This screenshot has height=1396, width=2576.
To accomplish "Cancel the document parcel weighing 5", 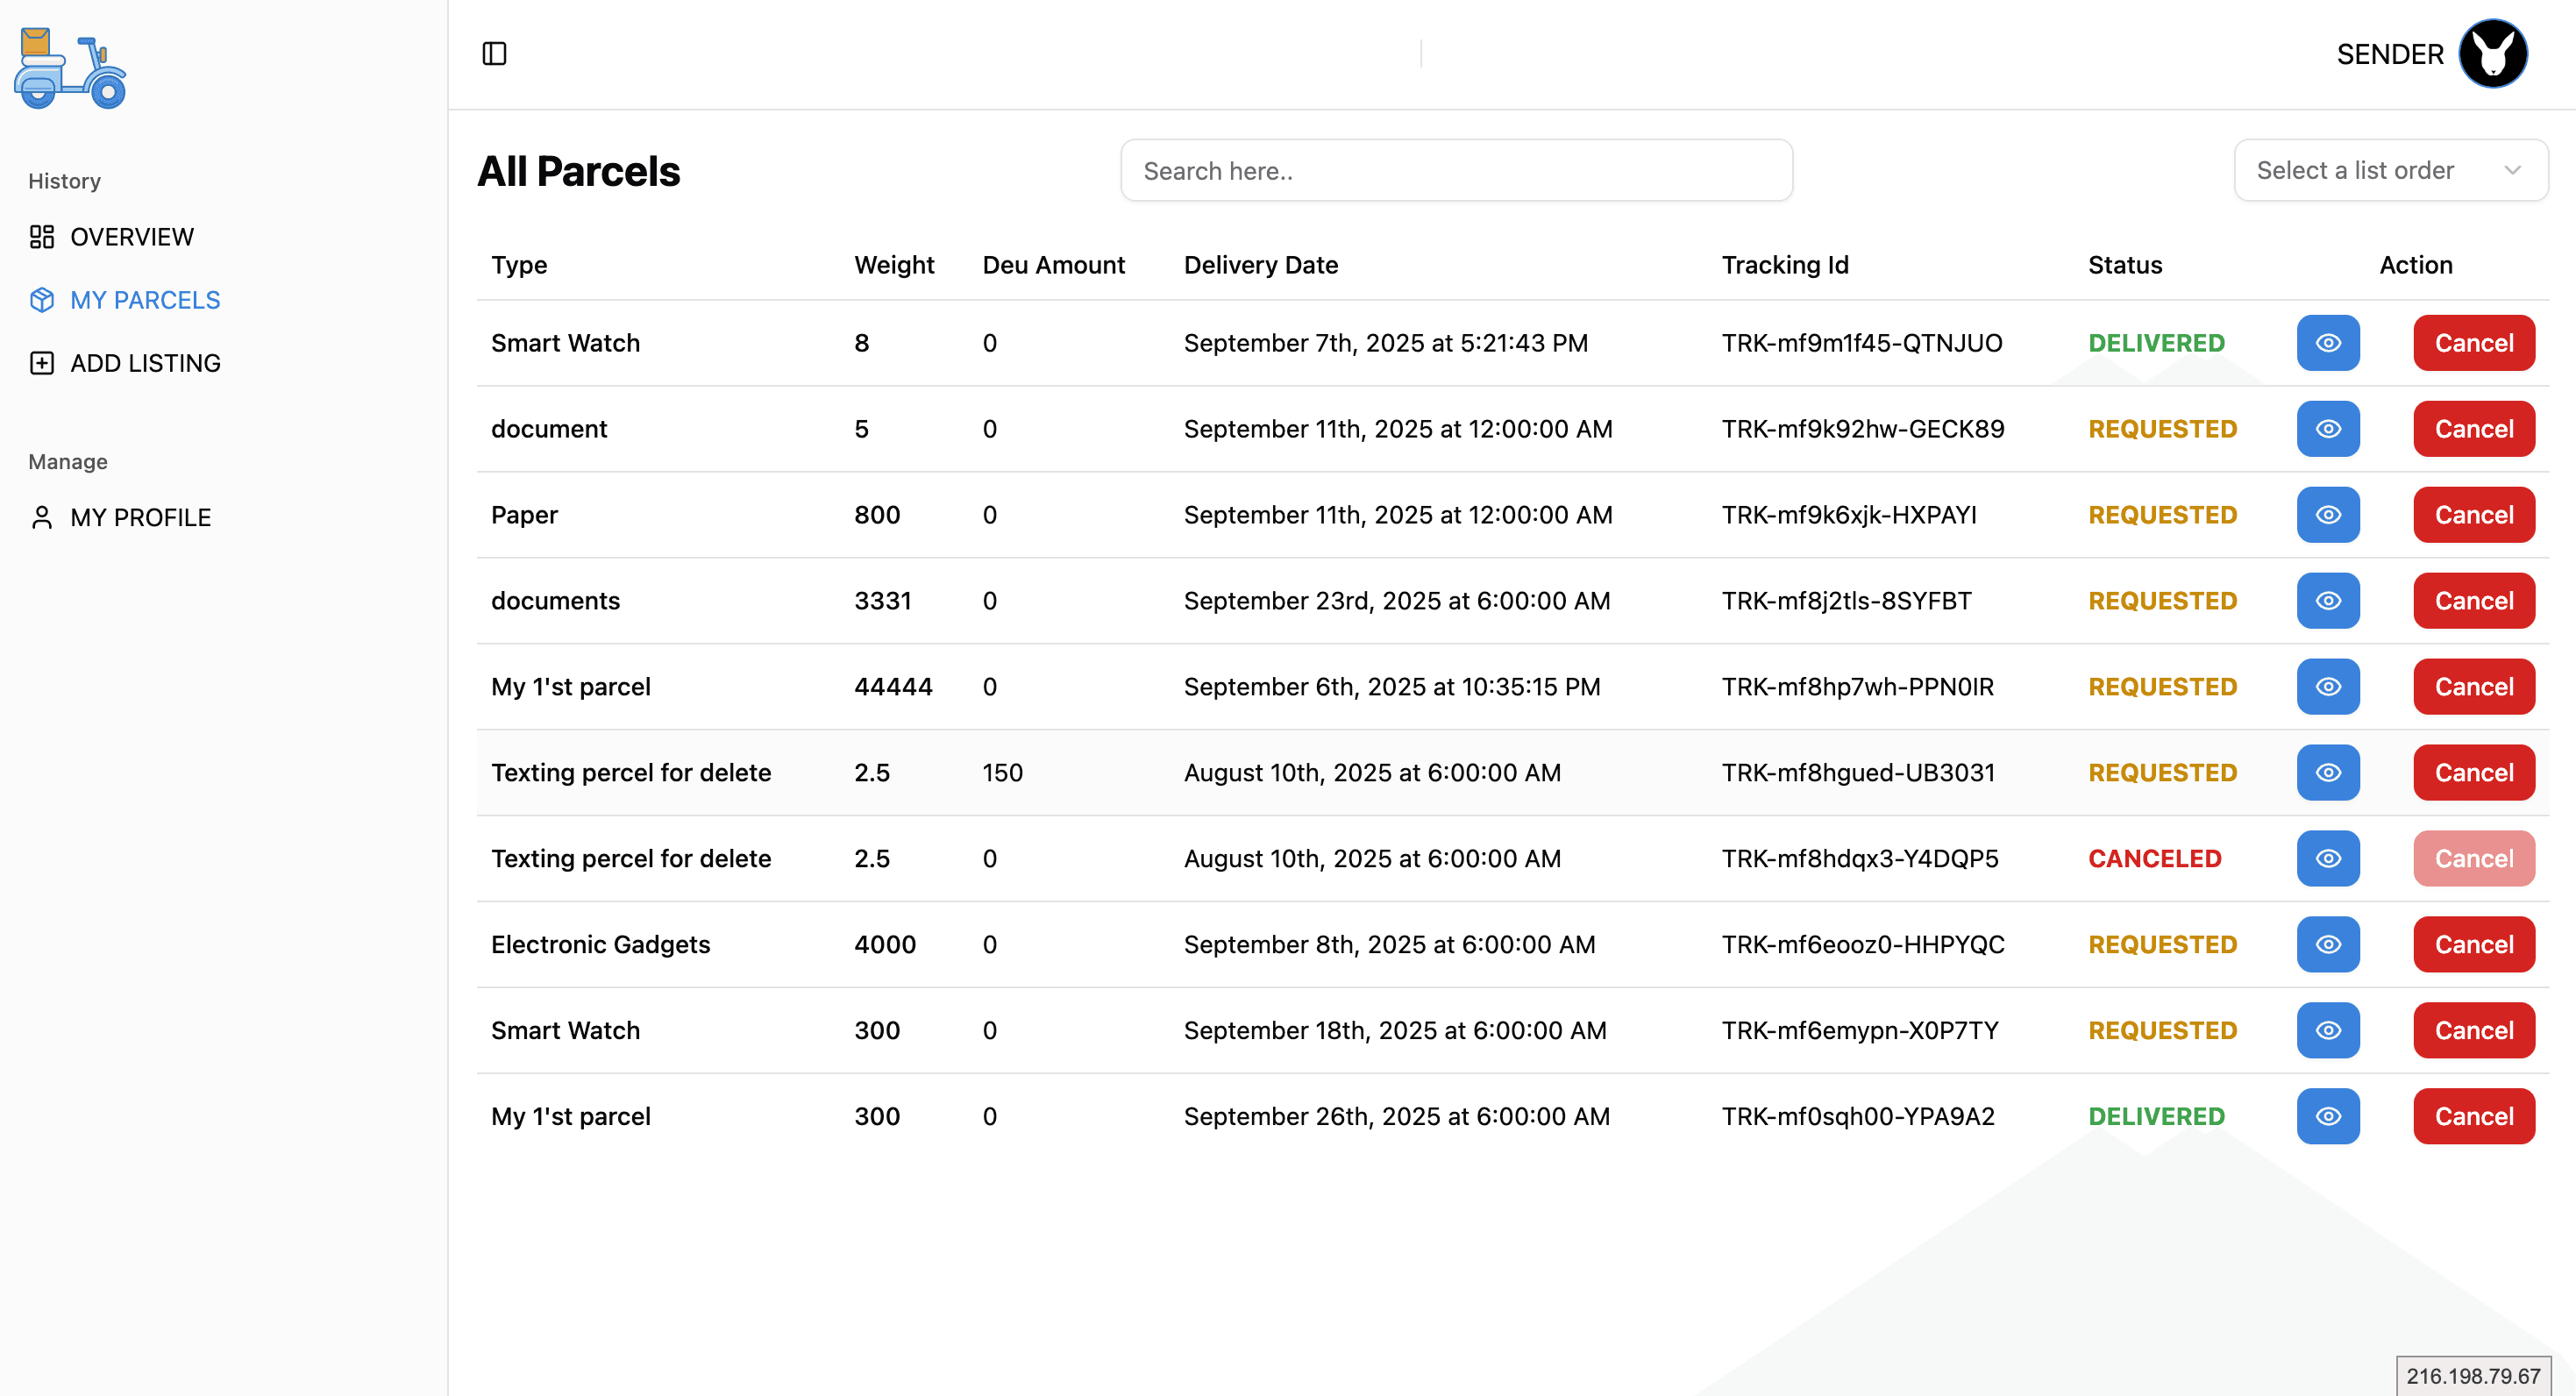I will tap(2473, 429).
